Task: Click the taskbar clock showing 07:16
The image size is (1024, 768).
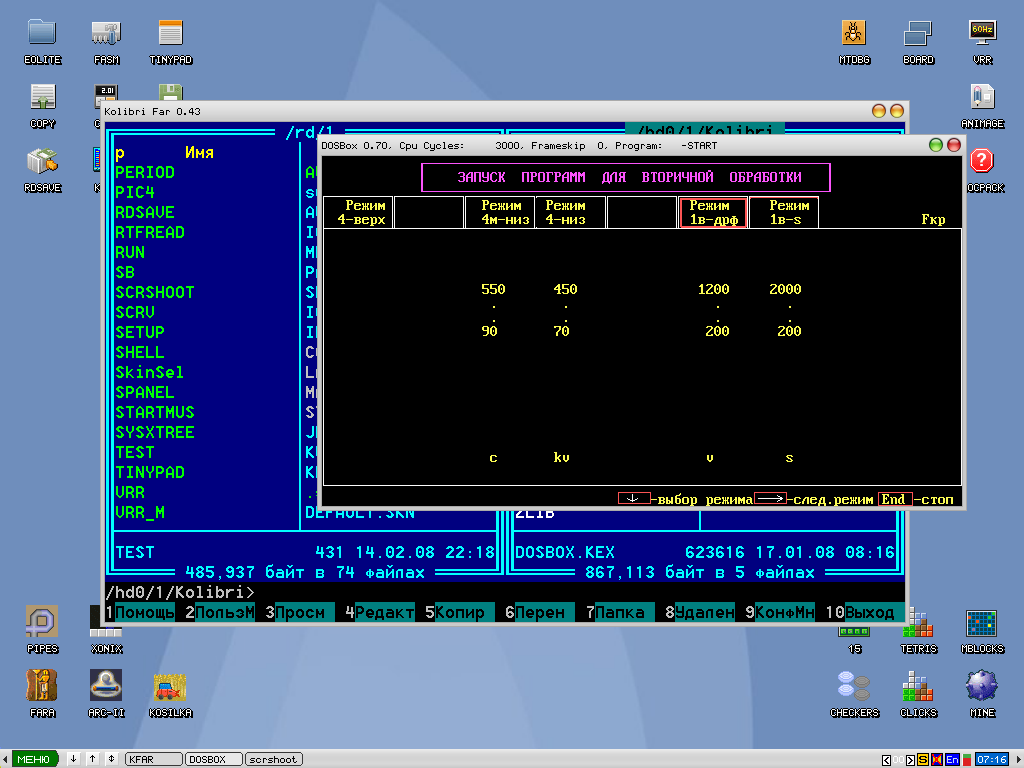Action: pyautogui.click(x=991, y=760)
